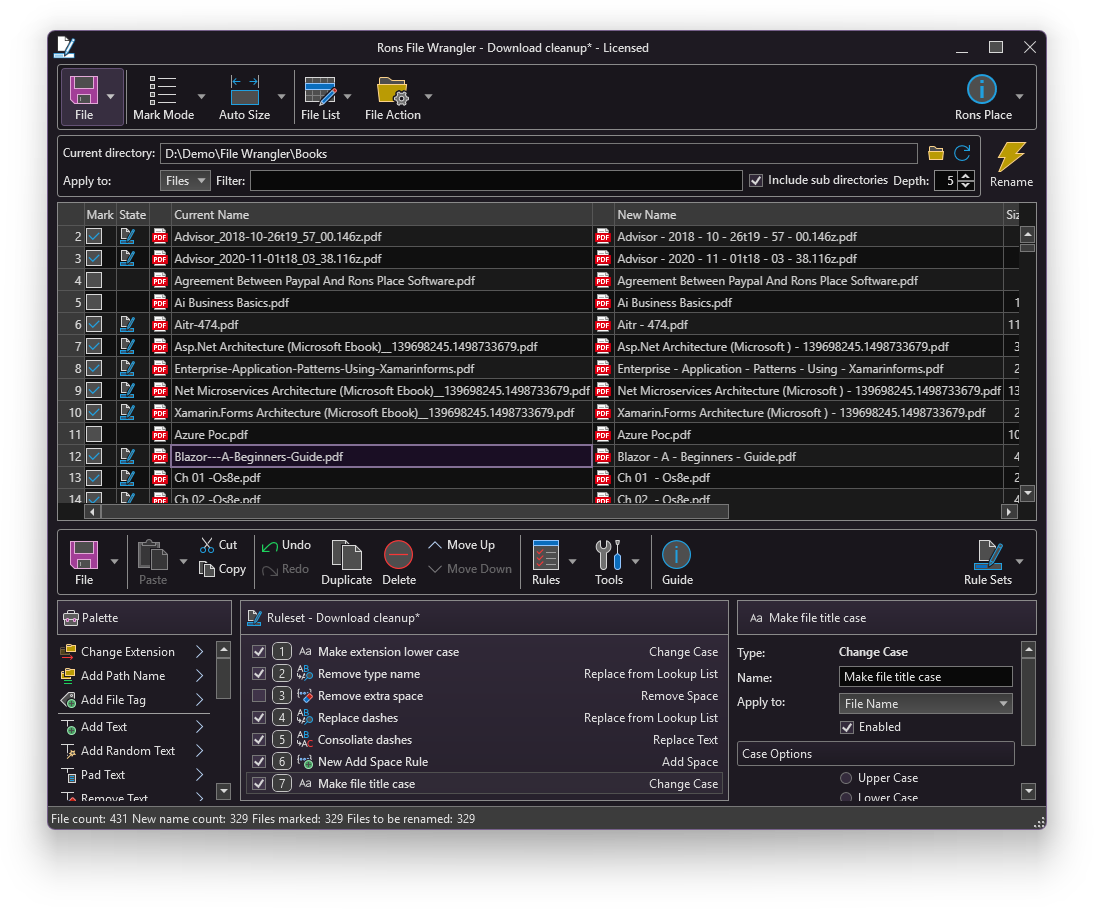This screenshot has height=909, width=1094.
Task: Edit the rule Name field
Action: click(x=925, y=677)
